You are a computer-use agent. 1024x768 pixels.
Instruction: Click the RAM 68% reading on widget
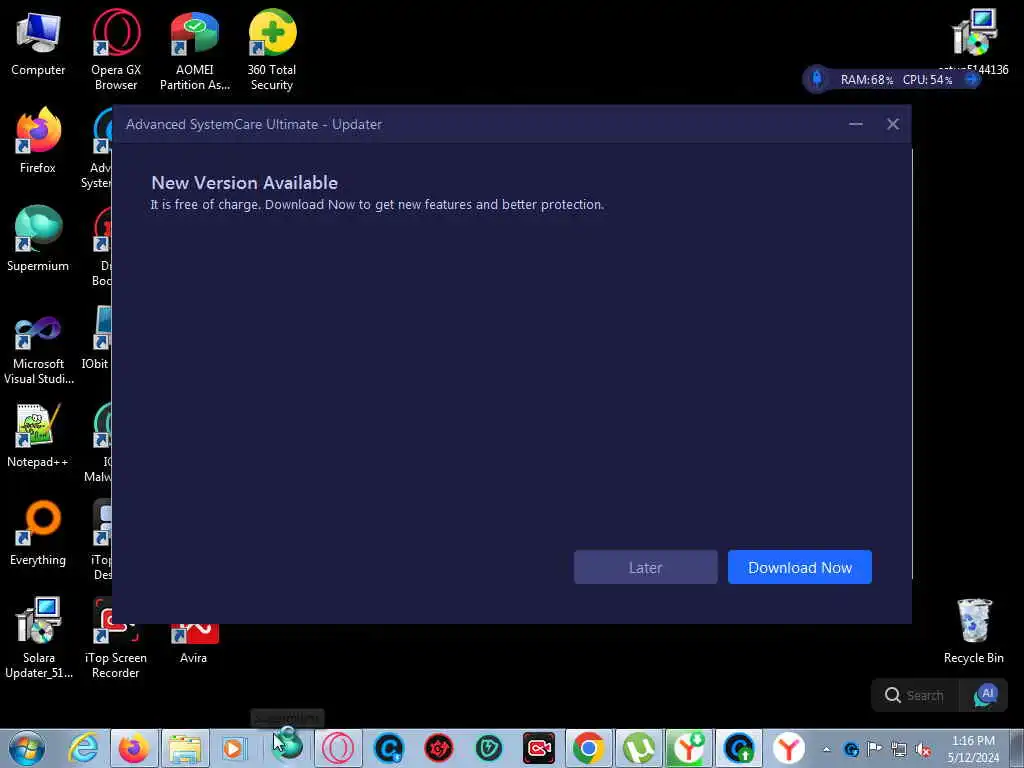click(x=867, y=80)
